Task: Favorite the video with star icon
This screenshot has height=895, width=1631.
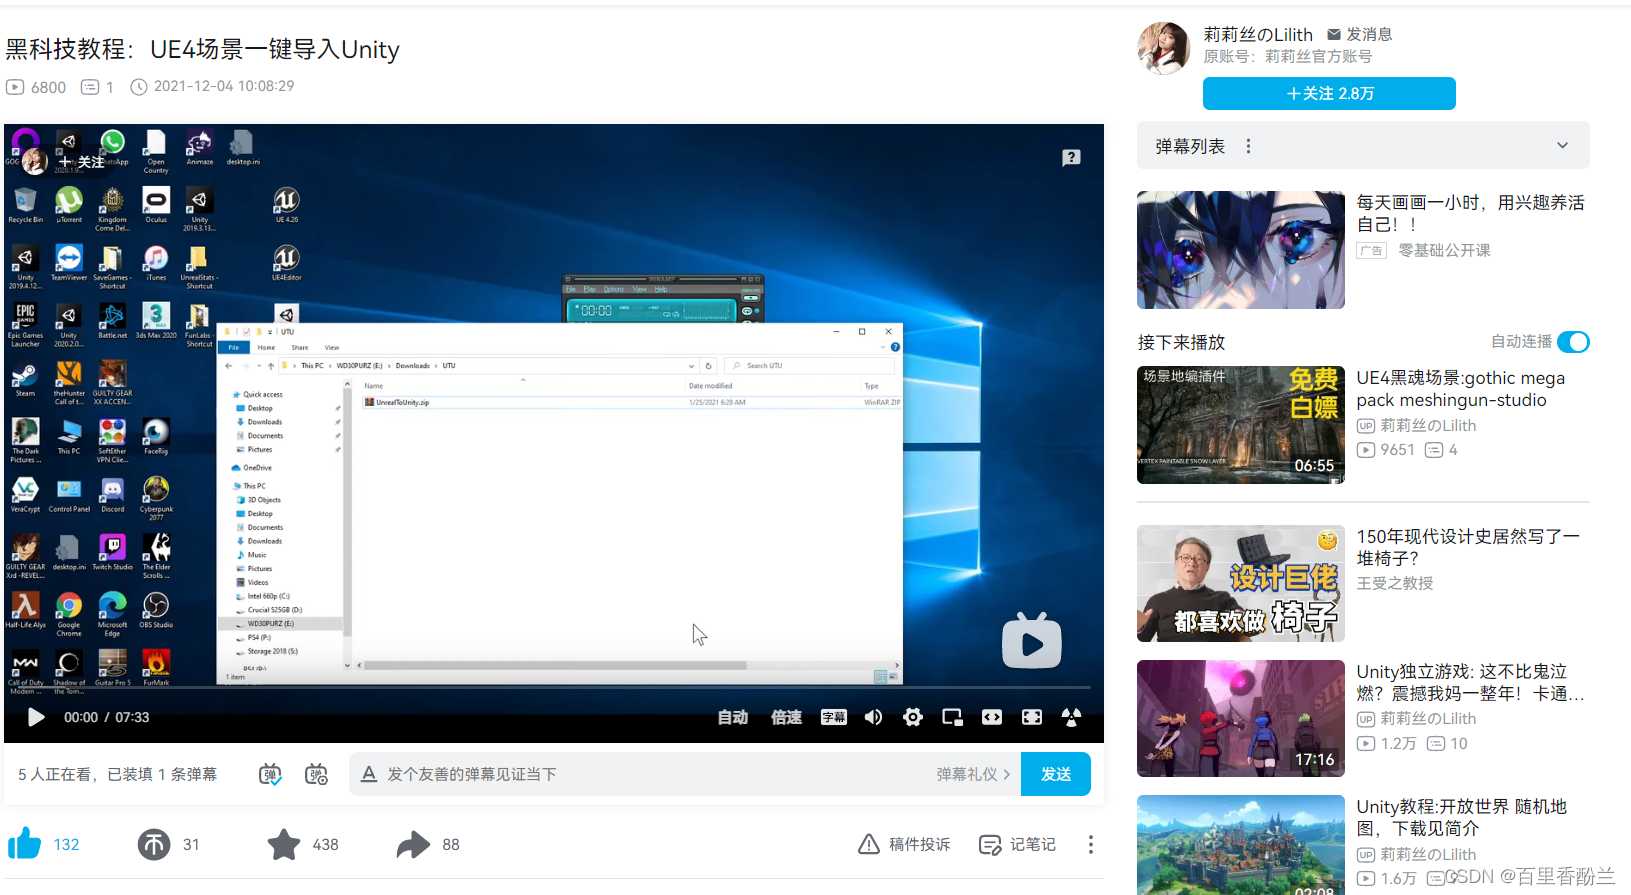Action: point(284,844)
